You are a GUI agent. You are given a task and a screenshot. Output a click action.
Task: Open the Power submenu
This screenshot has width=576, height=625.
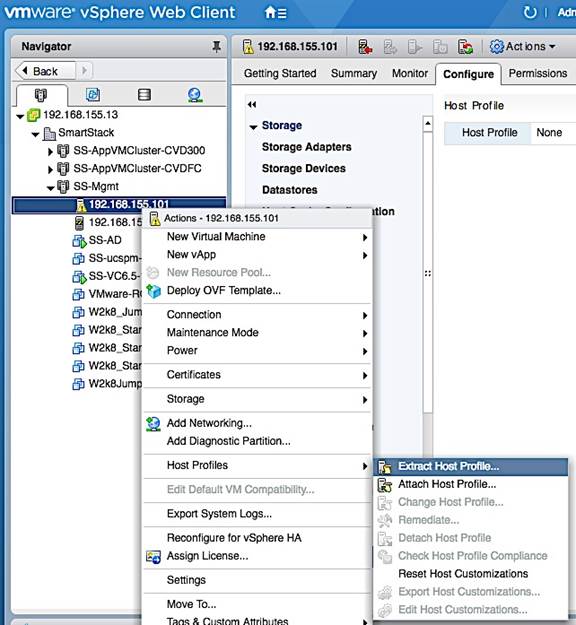click(x=257, y=351)
